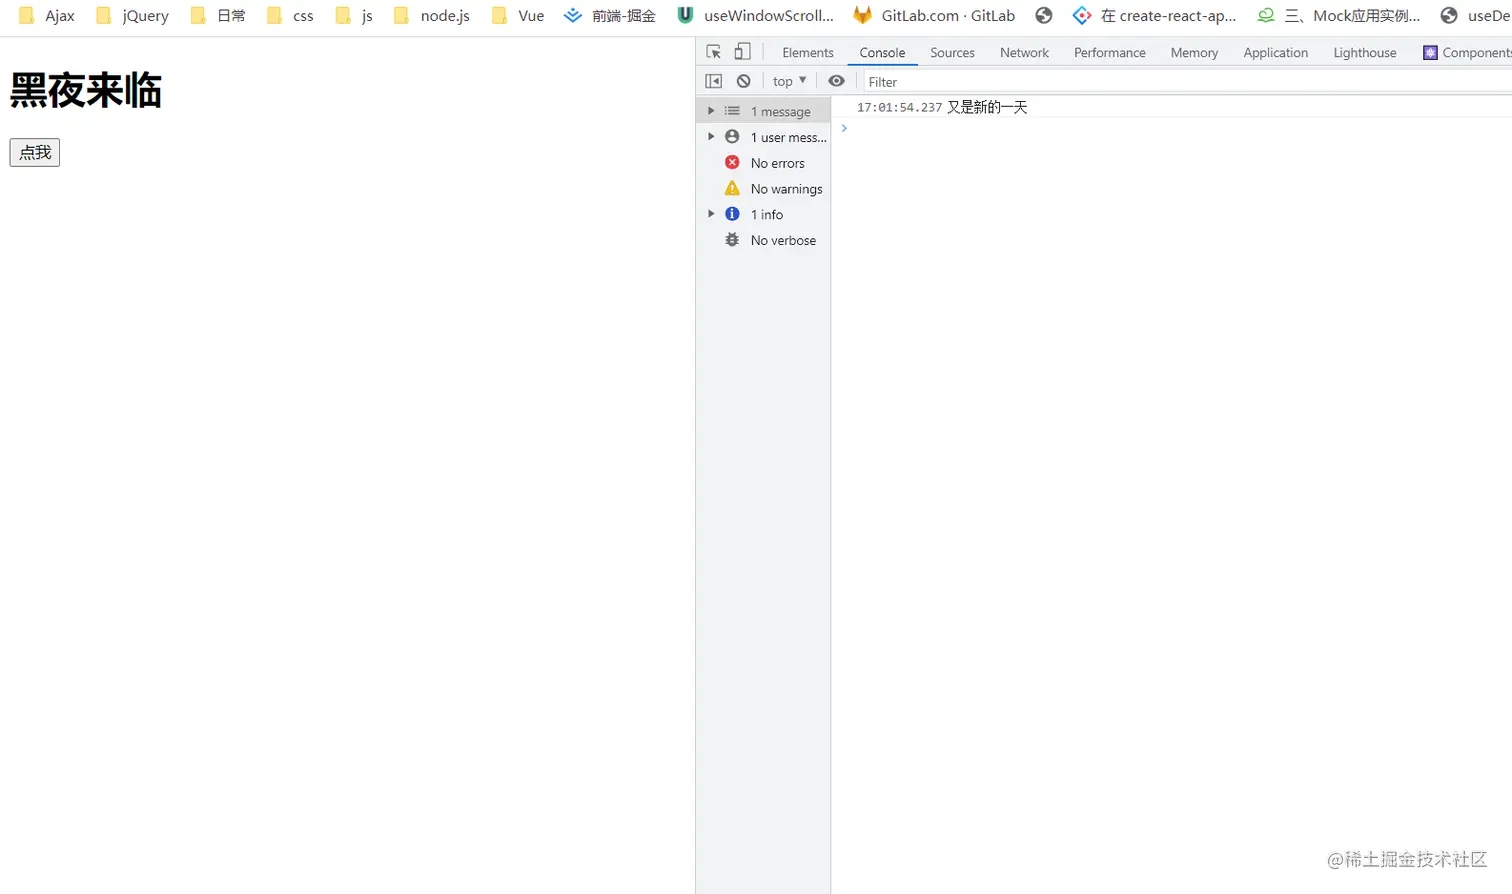Click the globe bookmark after GitLab
The height and width of the screenshot is (894, 1512).
1044,16
